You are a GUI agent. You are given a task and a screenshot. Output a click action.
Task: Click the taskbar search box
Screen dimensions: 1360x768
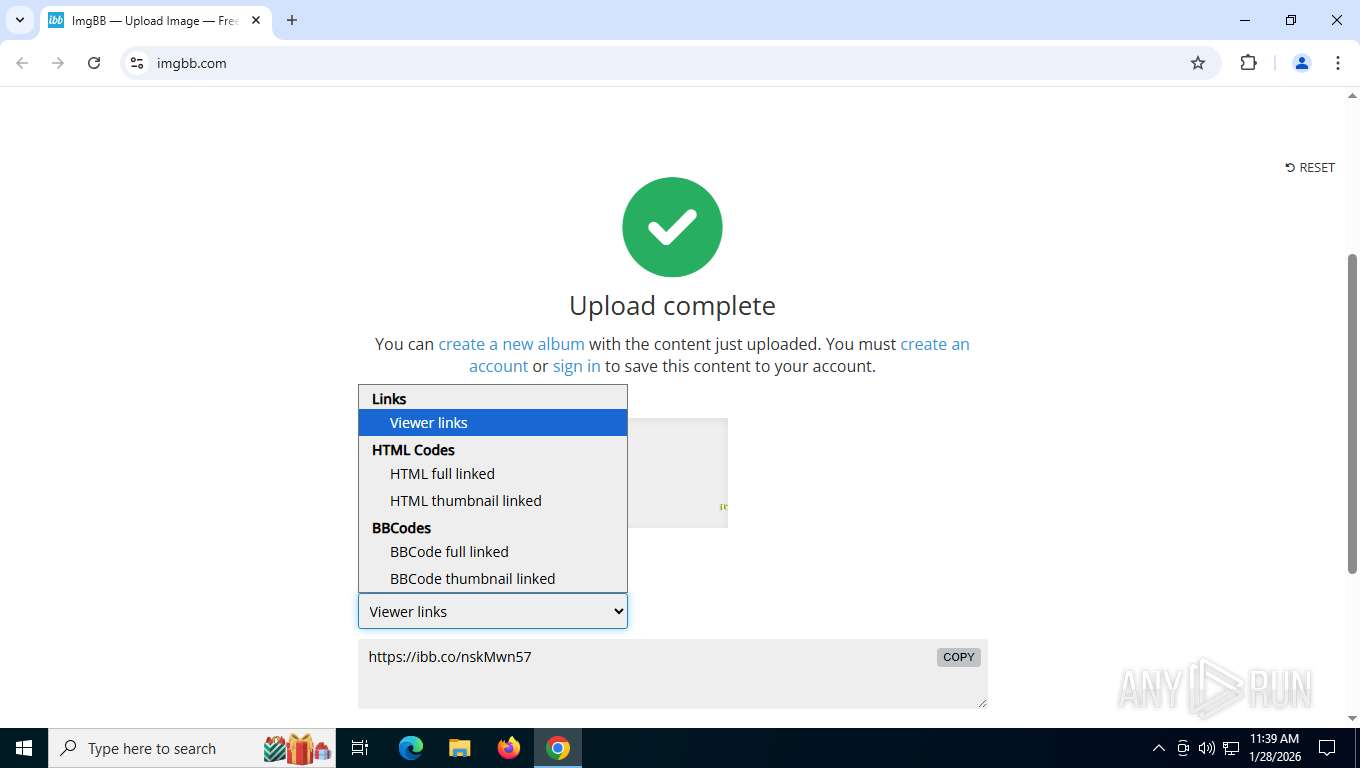point(193,748)
